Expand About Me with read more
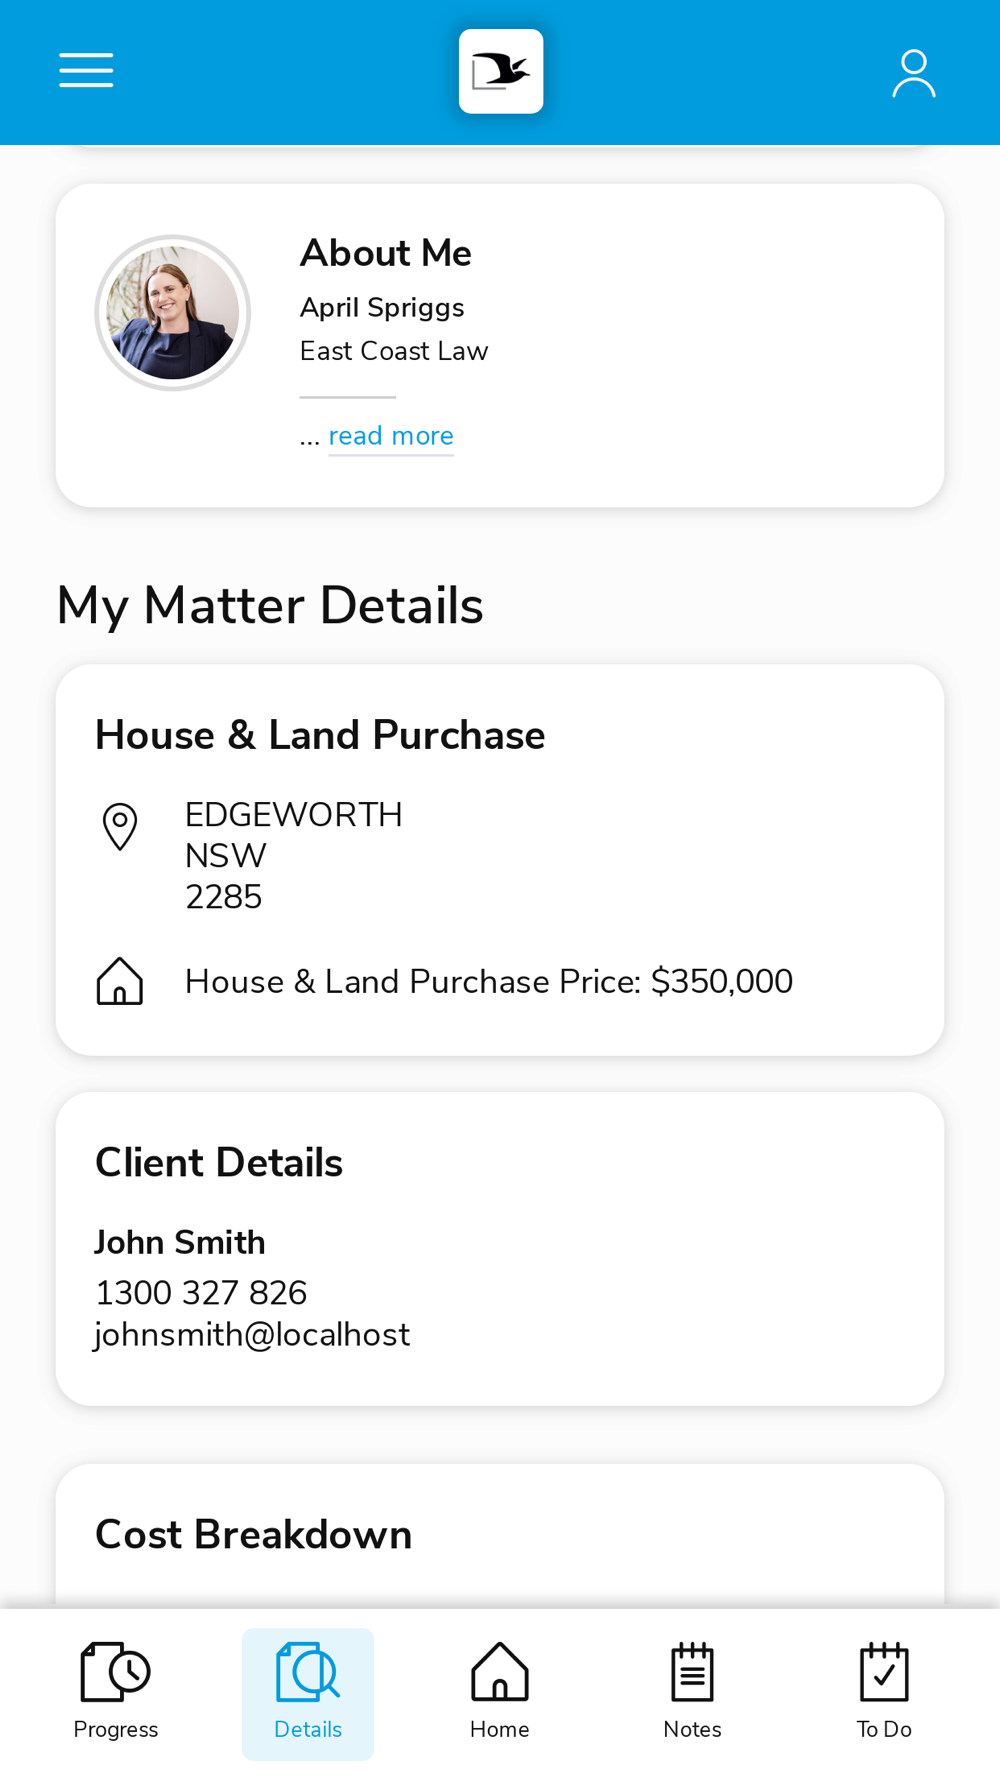The image size is (1000, 1778). point(391,436)
